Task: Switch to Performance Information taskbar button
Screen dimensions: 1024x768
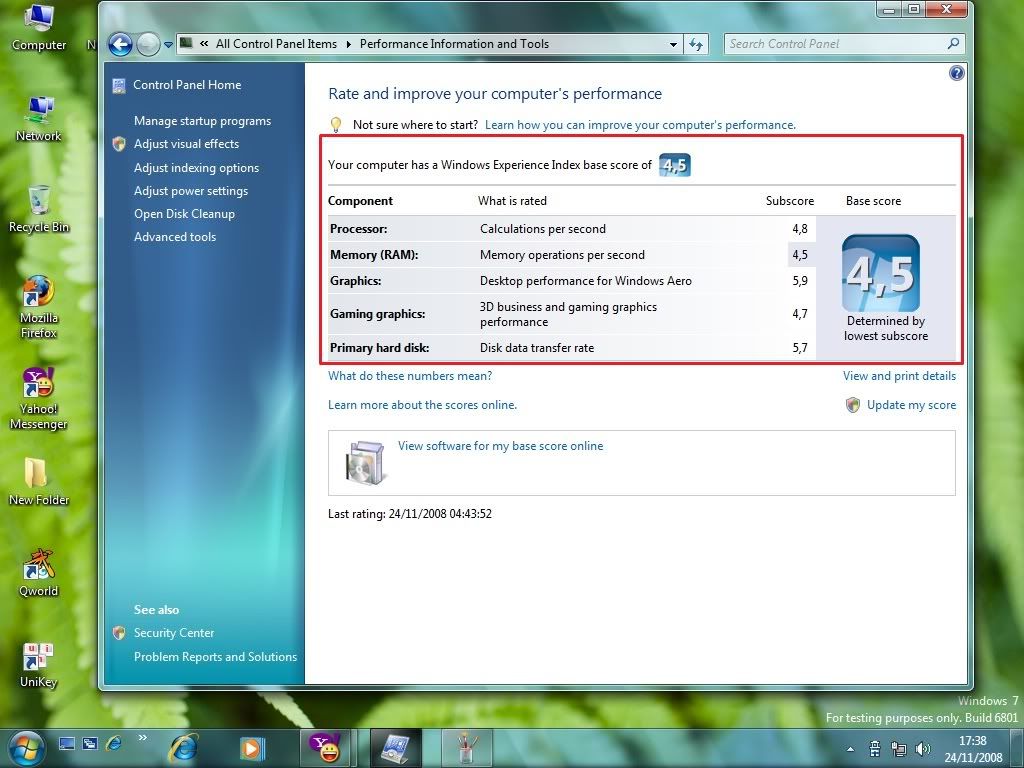Action: pos(396,748)
